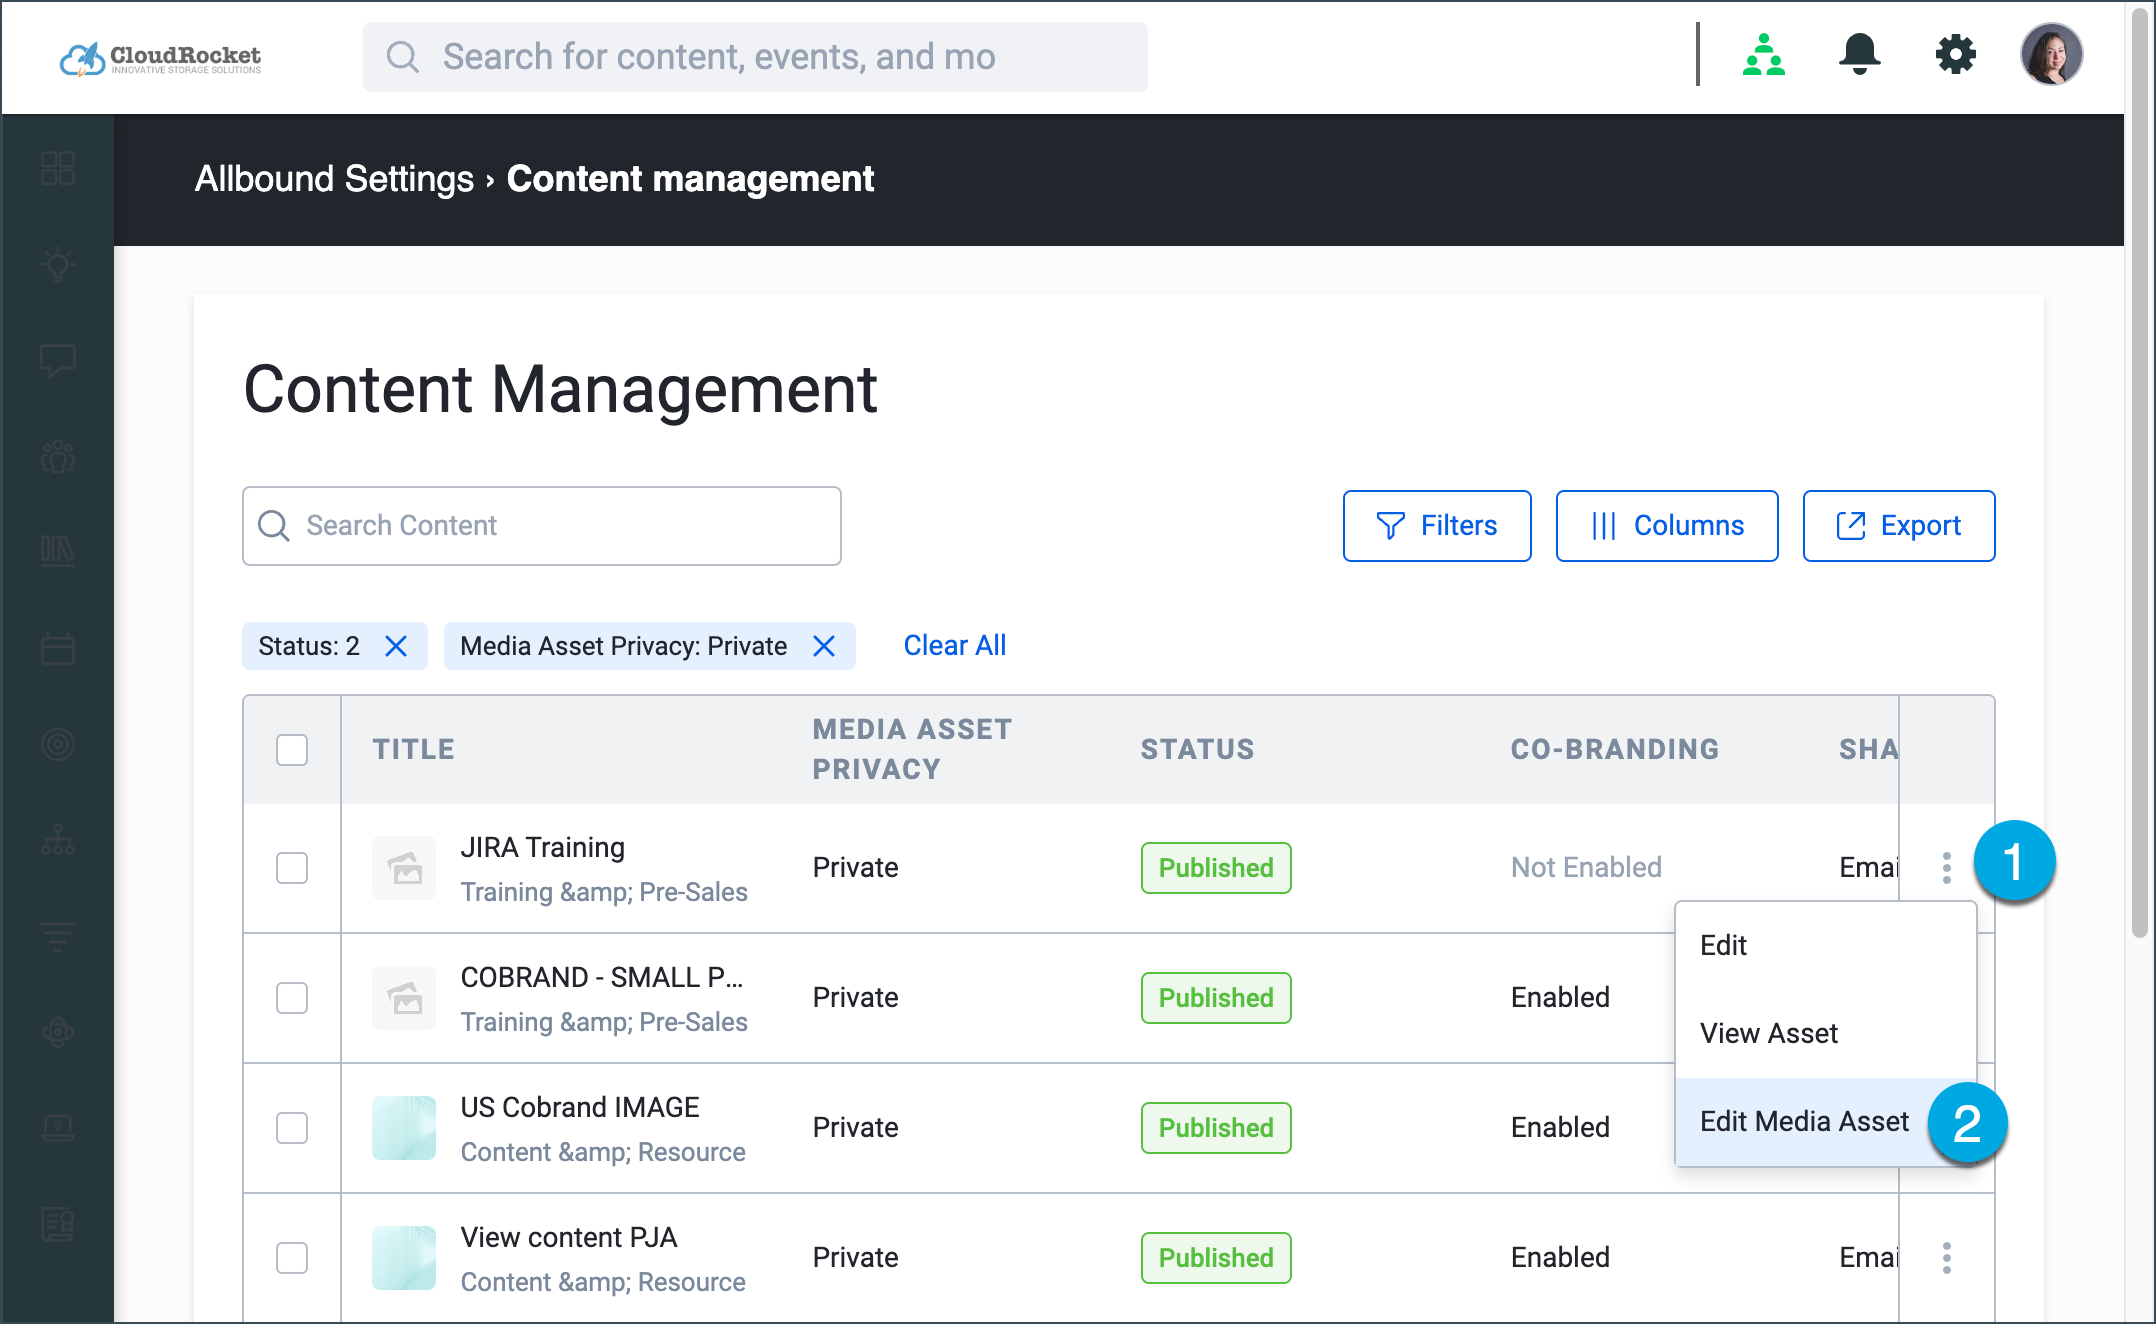Check the COBRAND - SMALL P... row checkbox
Screen dimensions: 2156x1324
[x=292, y=998]
